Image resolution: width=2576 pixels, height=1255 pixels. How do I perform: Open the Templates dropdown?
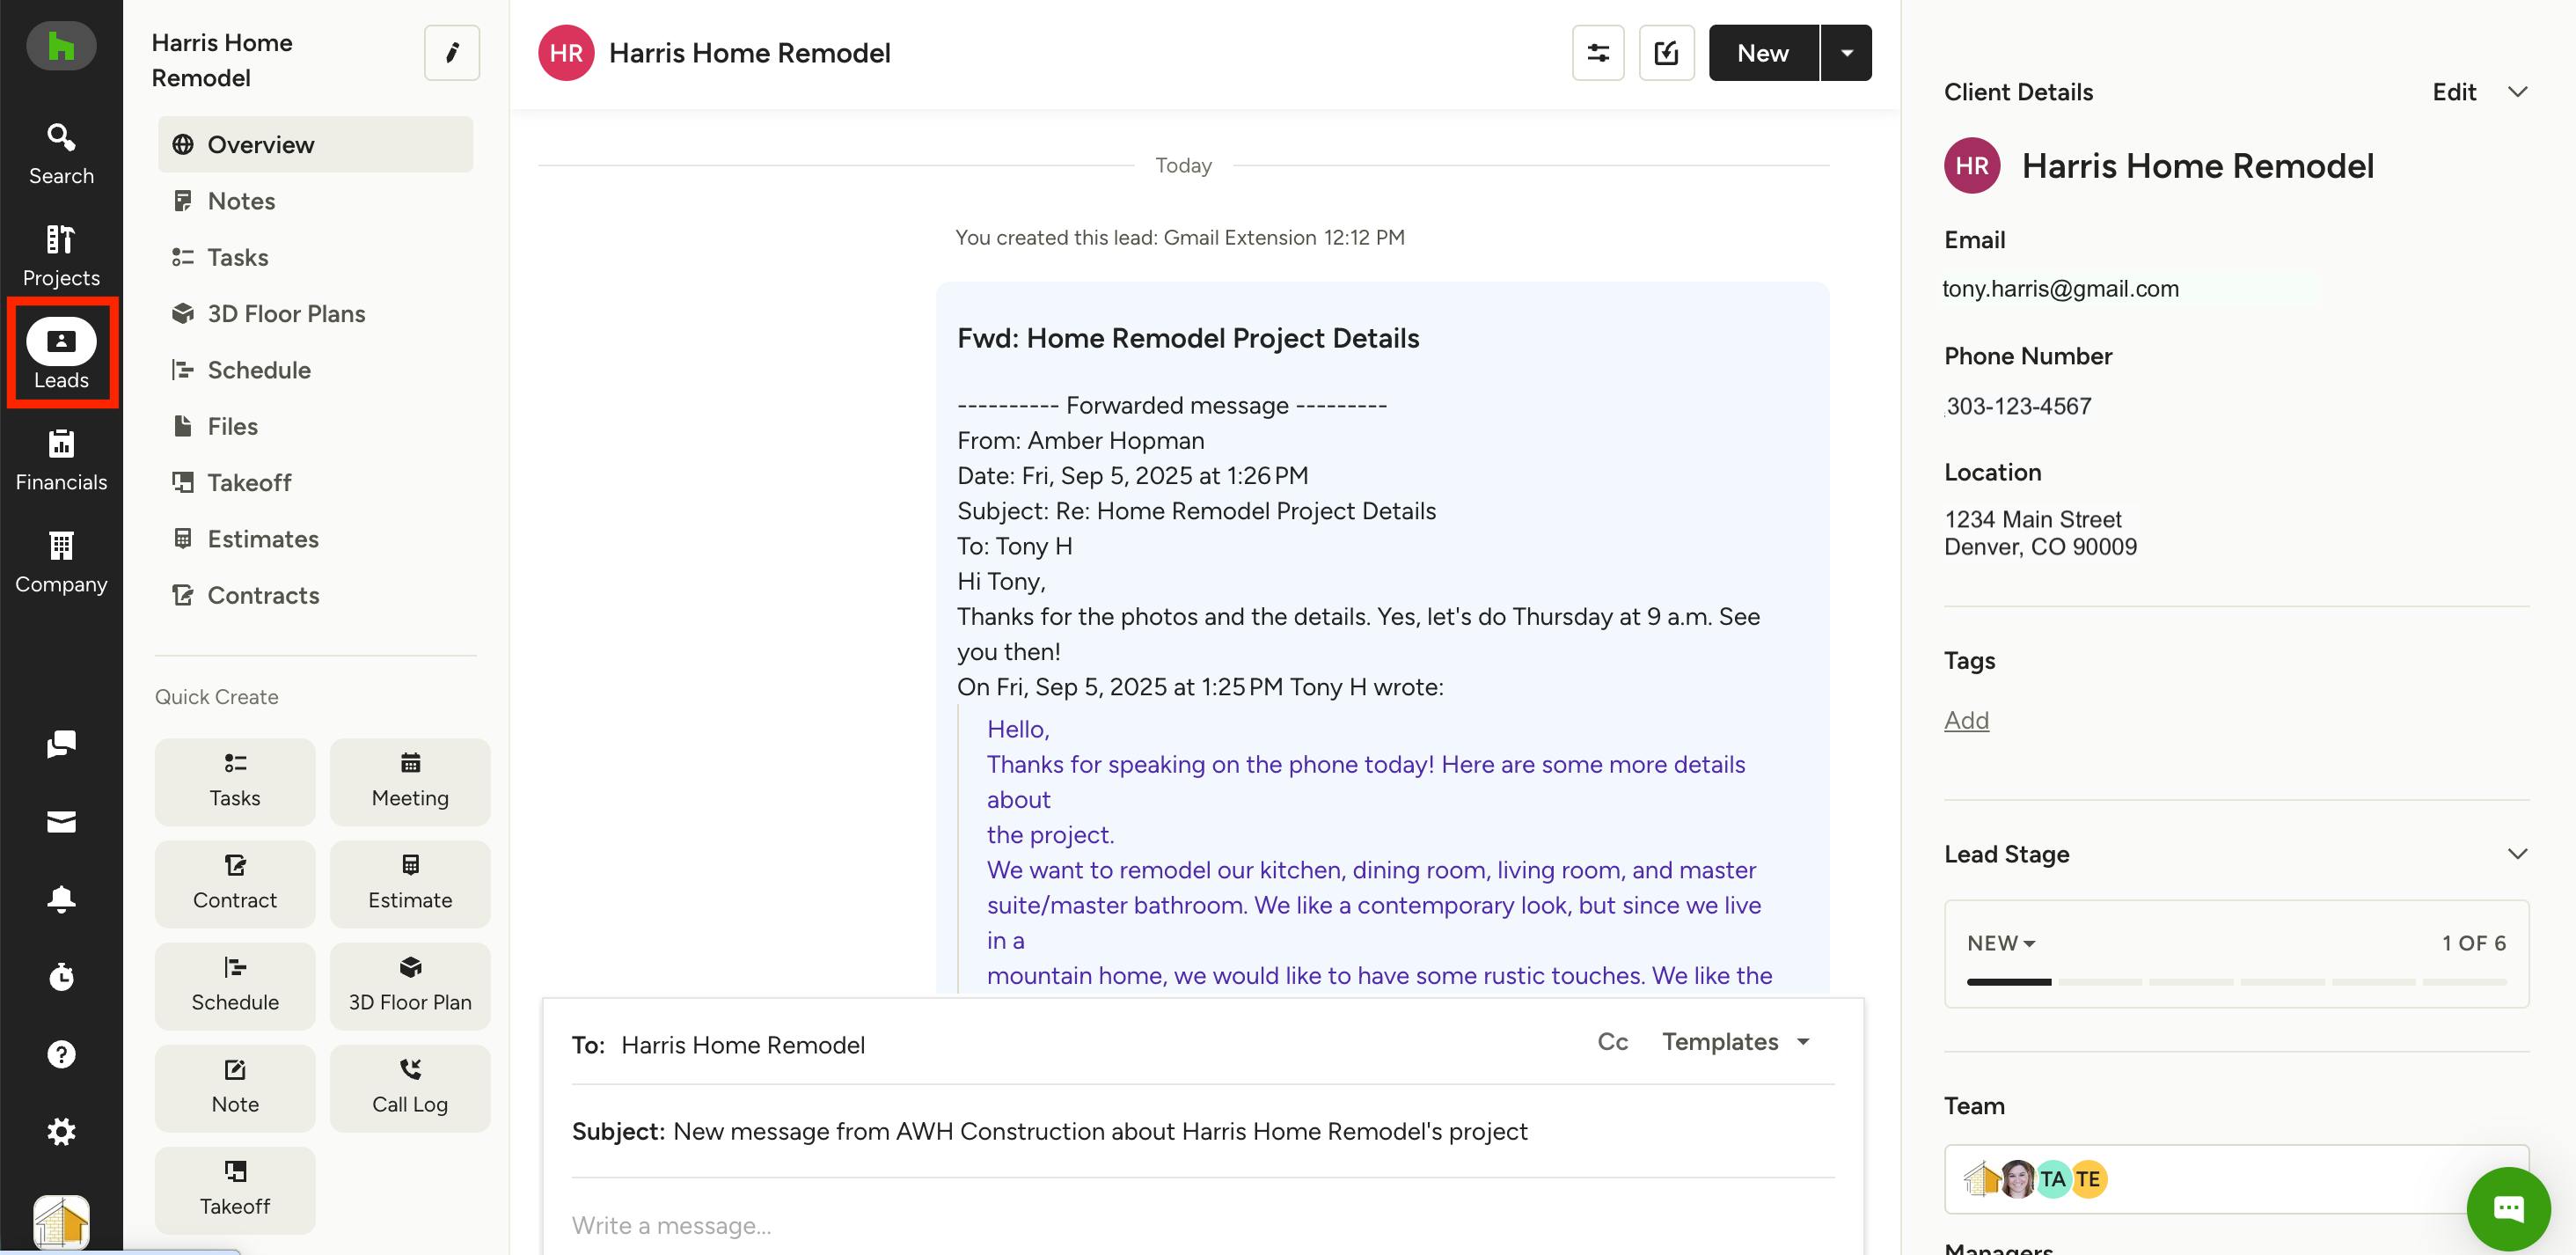[1735, 1042]
